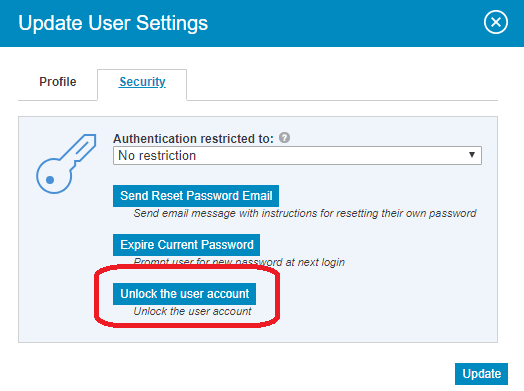
Task: Click the blue Unlock the user account button
Action: point(184,294)
